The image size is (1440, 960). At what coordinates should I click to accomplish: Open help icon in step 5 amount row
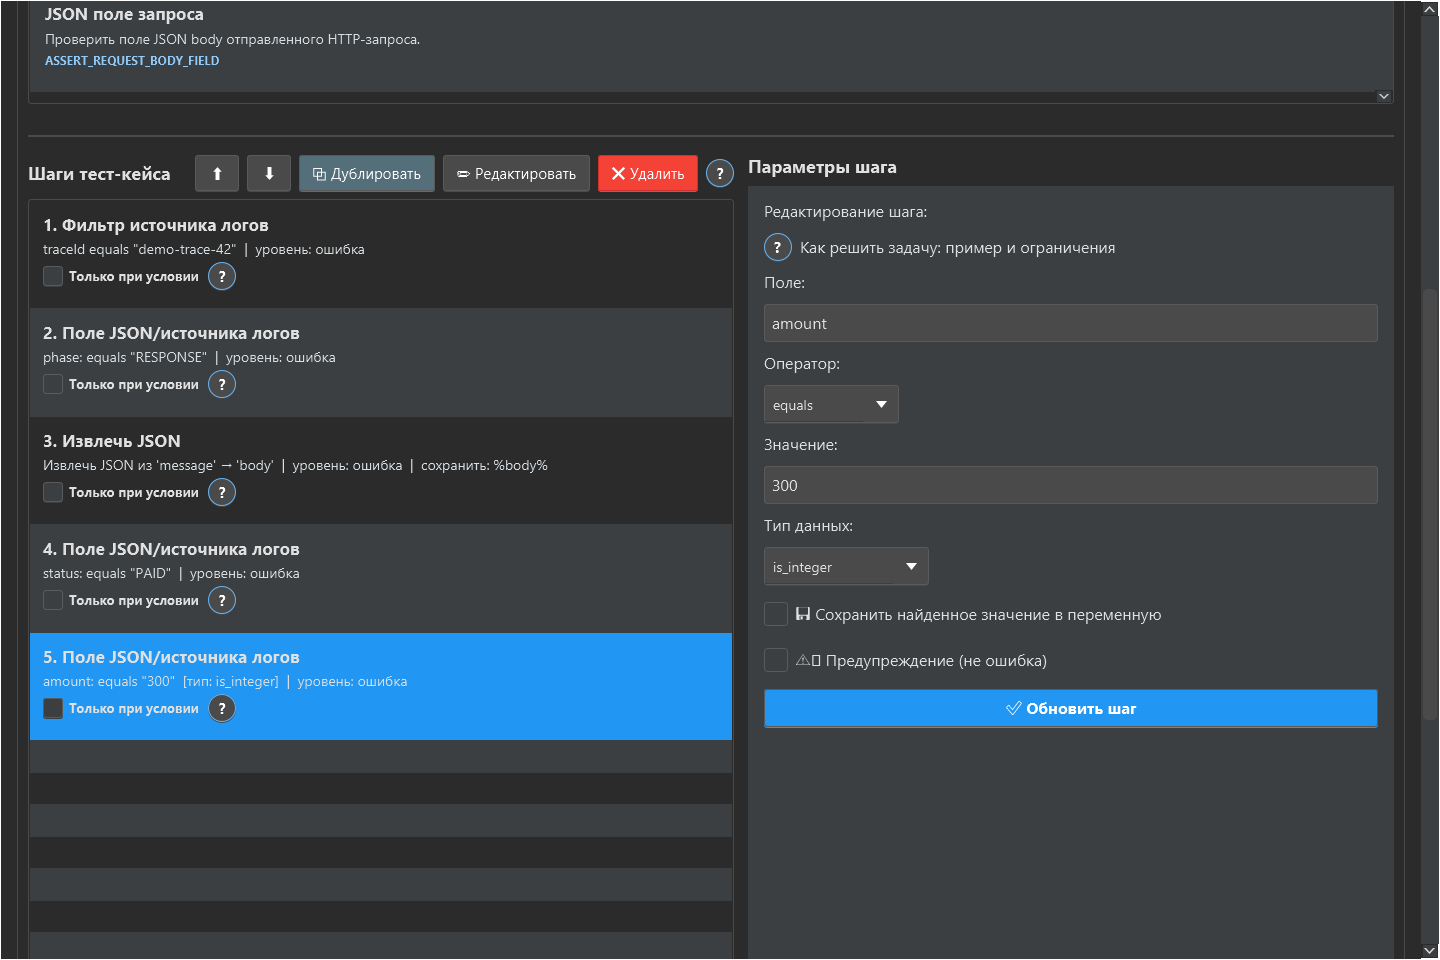click(x=222, y=709)
